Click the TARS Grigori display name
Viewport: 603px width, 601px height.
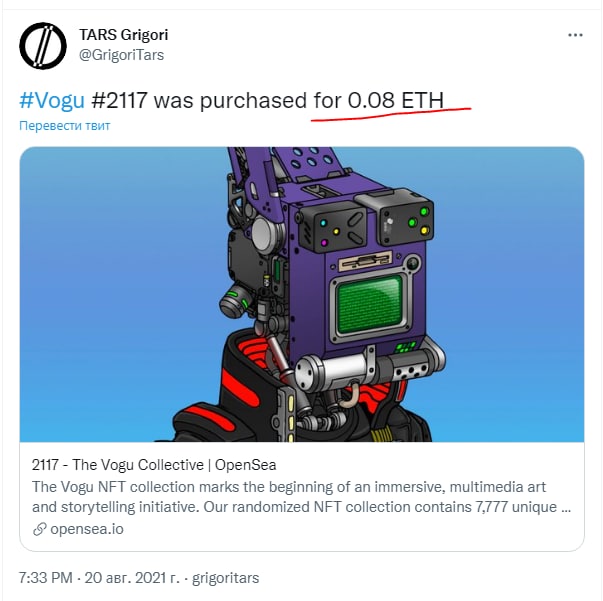(123, 35)
